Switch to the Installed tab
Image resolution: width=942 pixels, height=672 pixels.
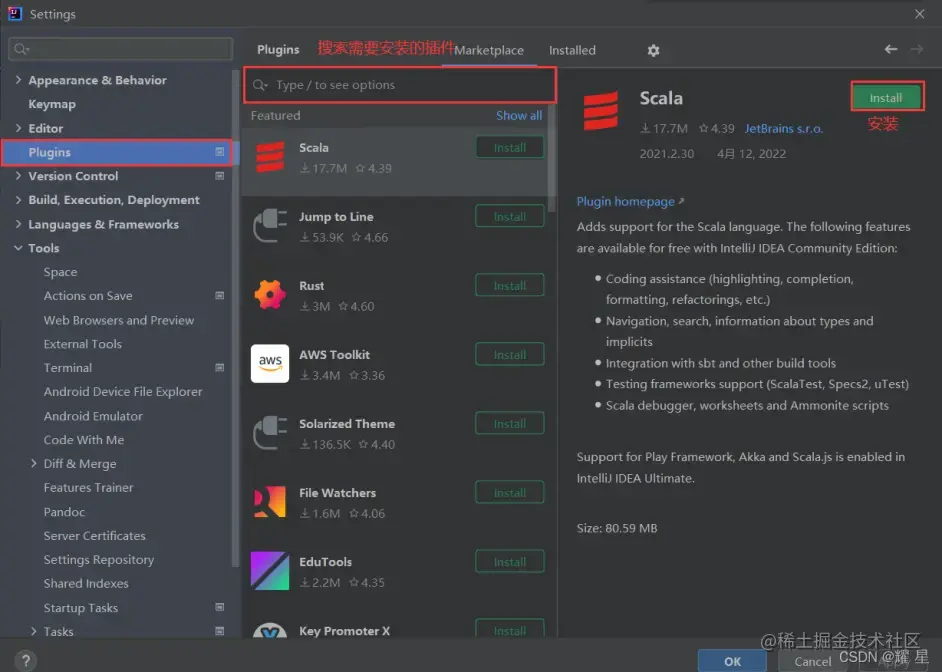pos(572,50)
